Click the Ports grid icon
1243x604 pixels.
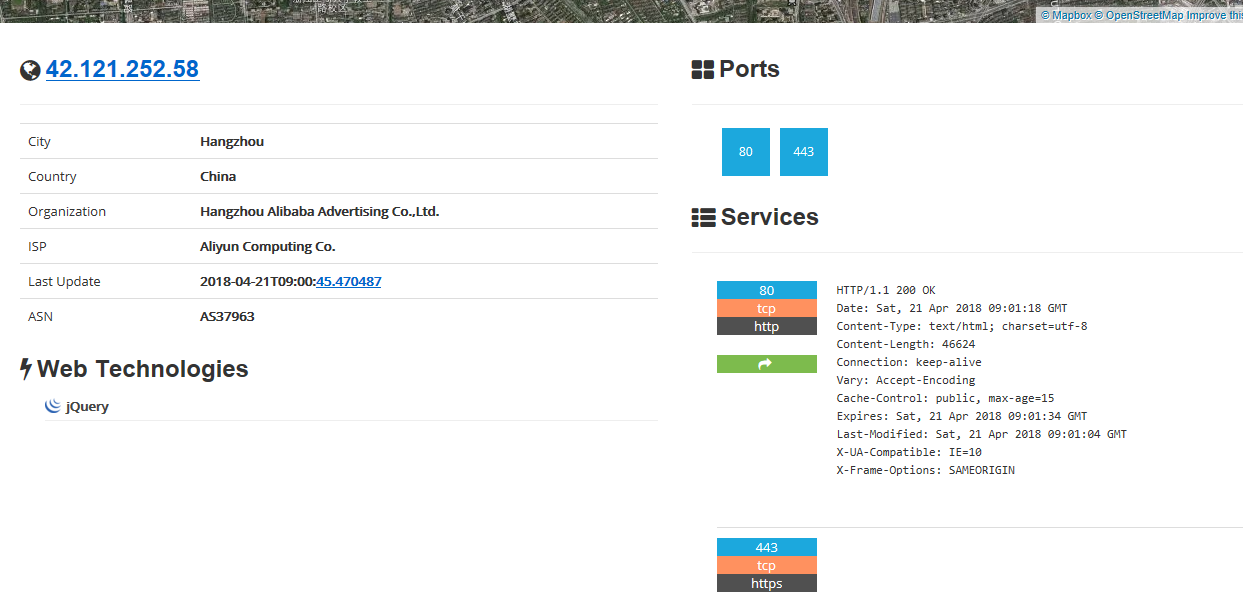pos(703,70)
